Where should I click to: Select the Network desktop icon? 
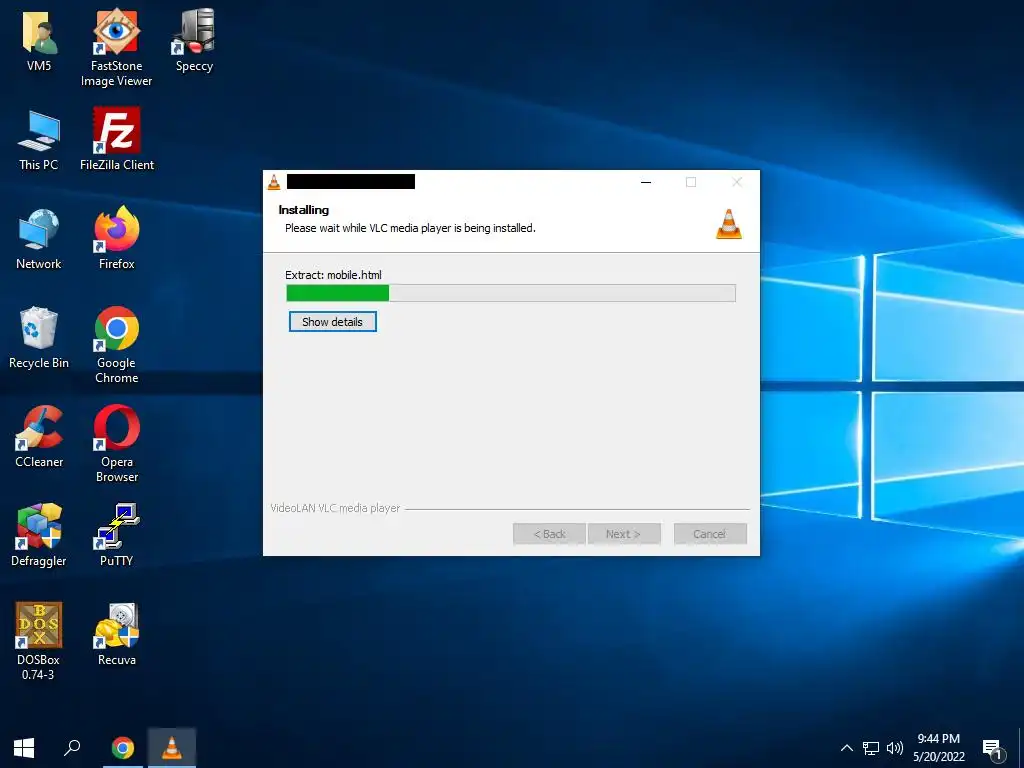(39, 239)
